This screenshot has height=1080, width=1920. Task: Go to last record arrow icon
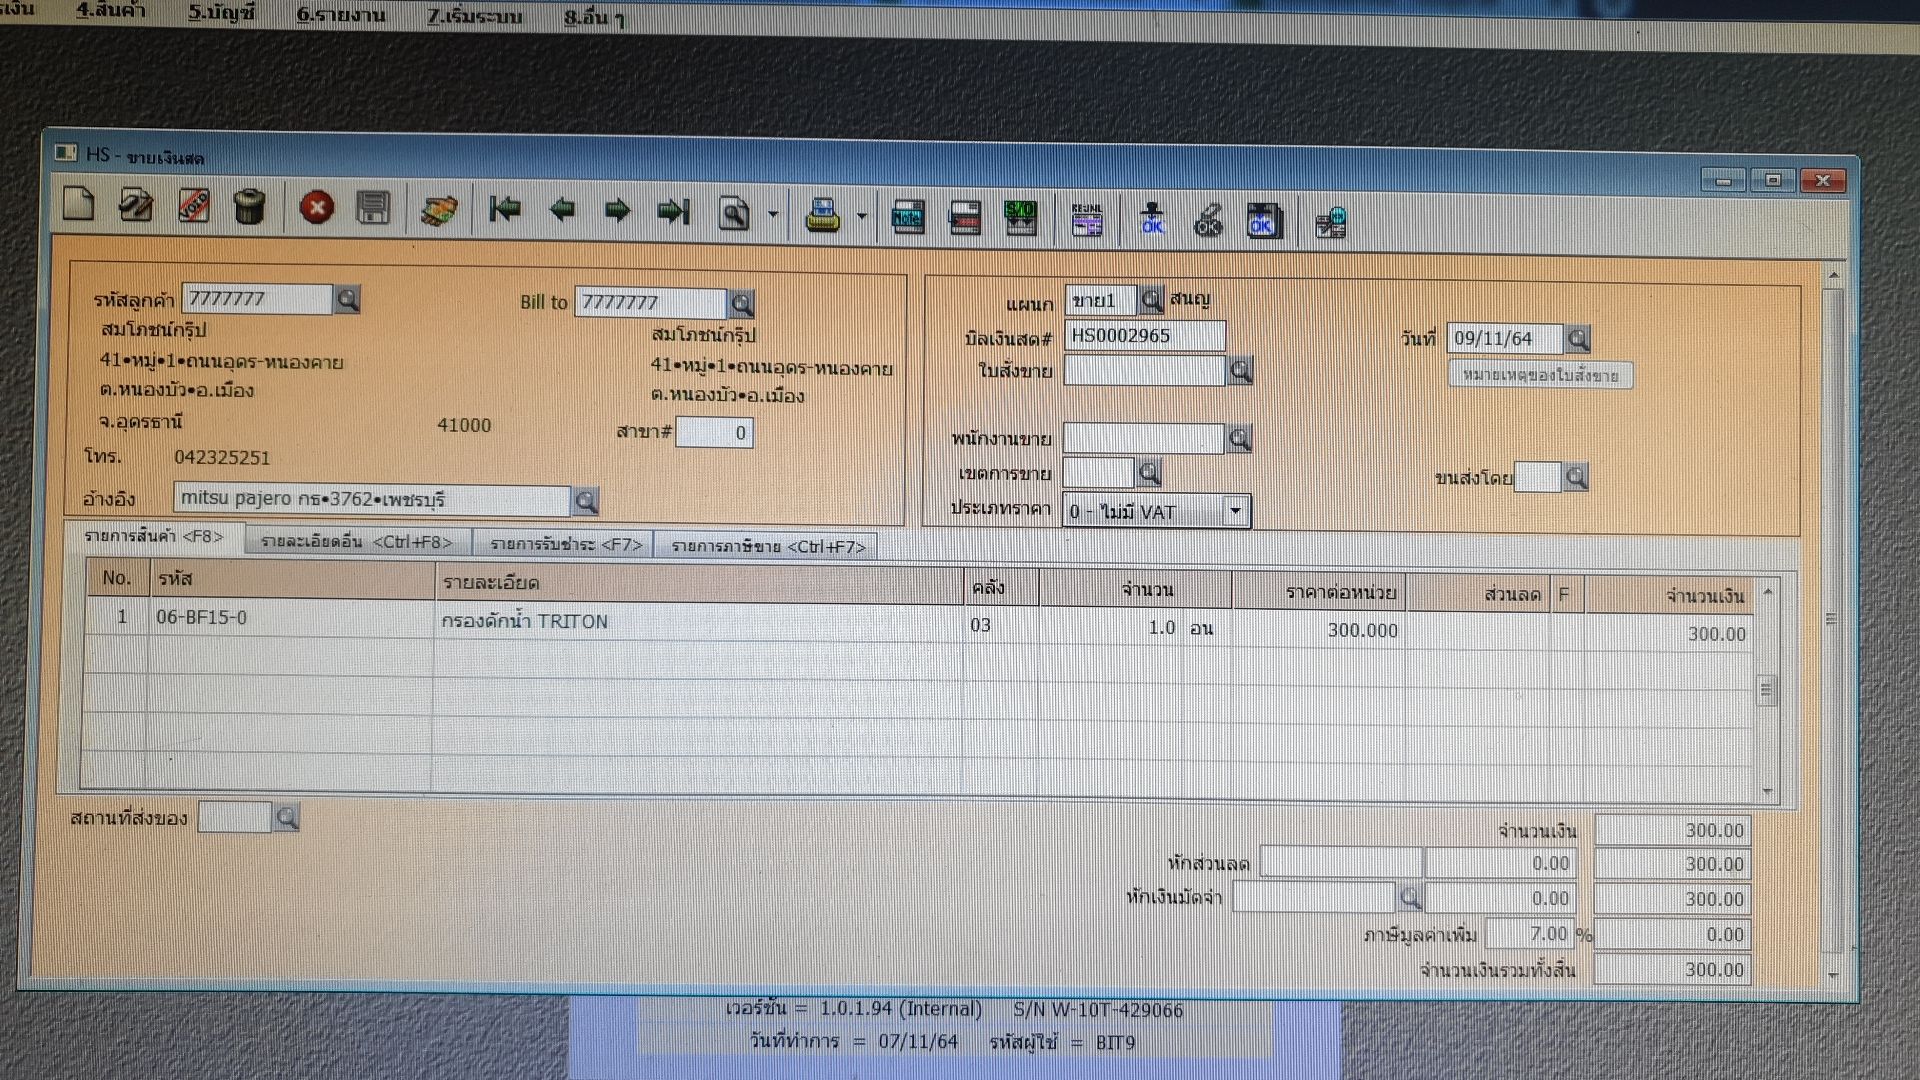click(674, 212)
